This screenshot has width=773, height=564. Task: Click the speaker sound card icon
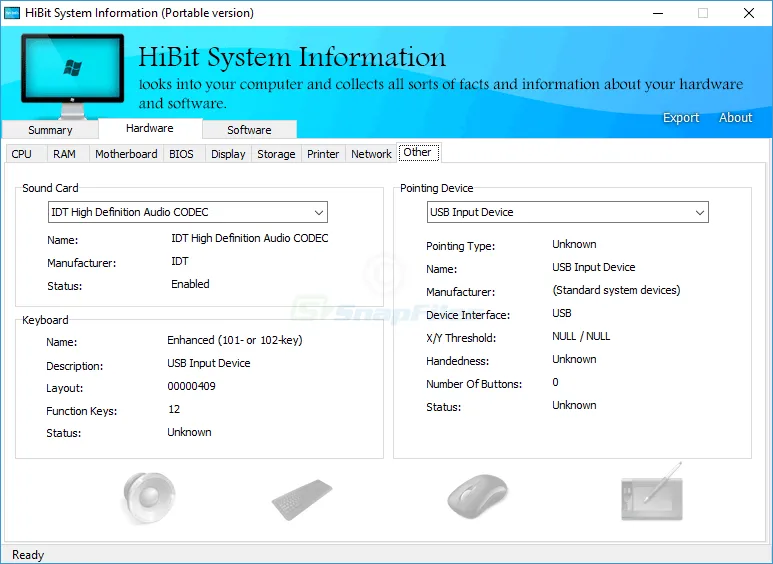[x=149, y=498]
